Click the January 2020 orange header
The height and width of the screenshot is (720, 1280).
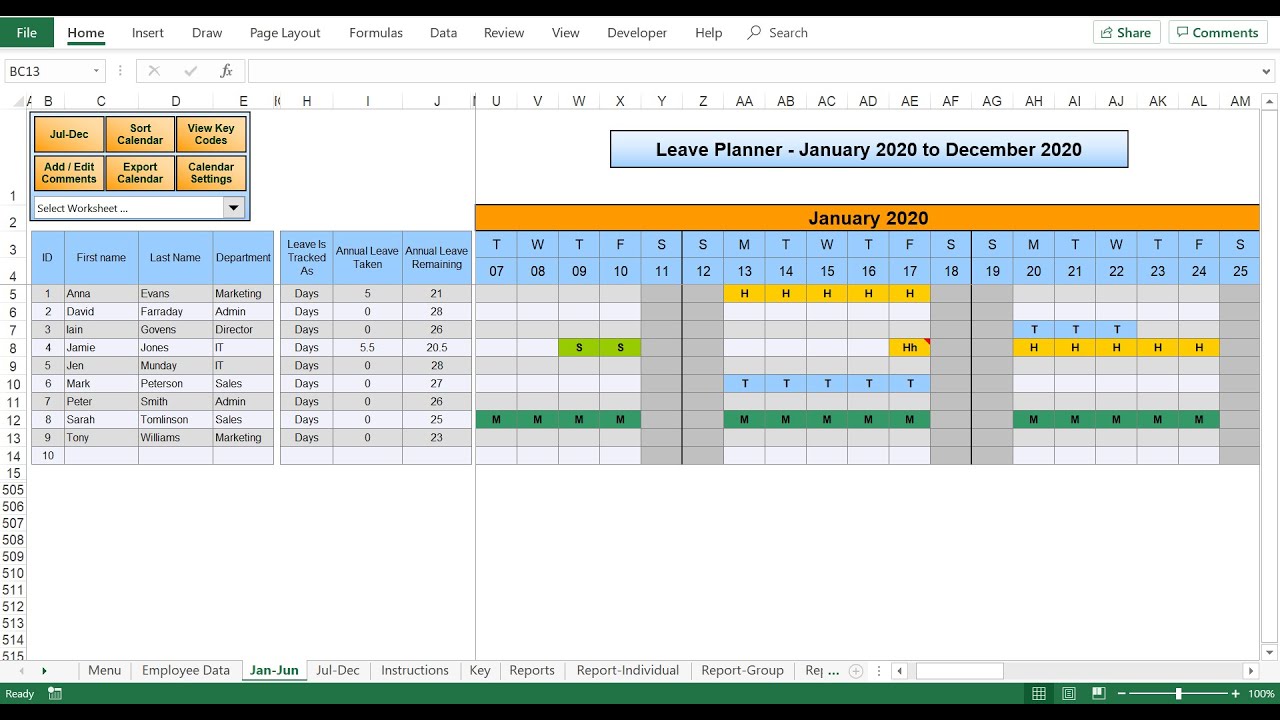868,218
